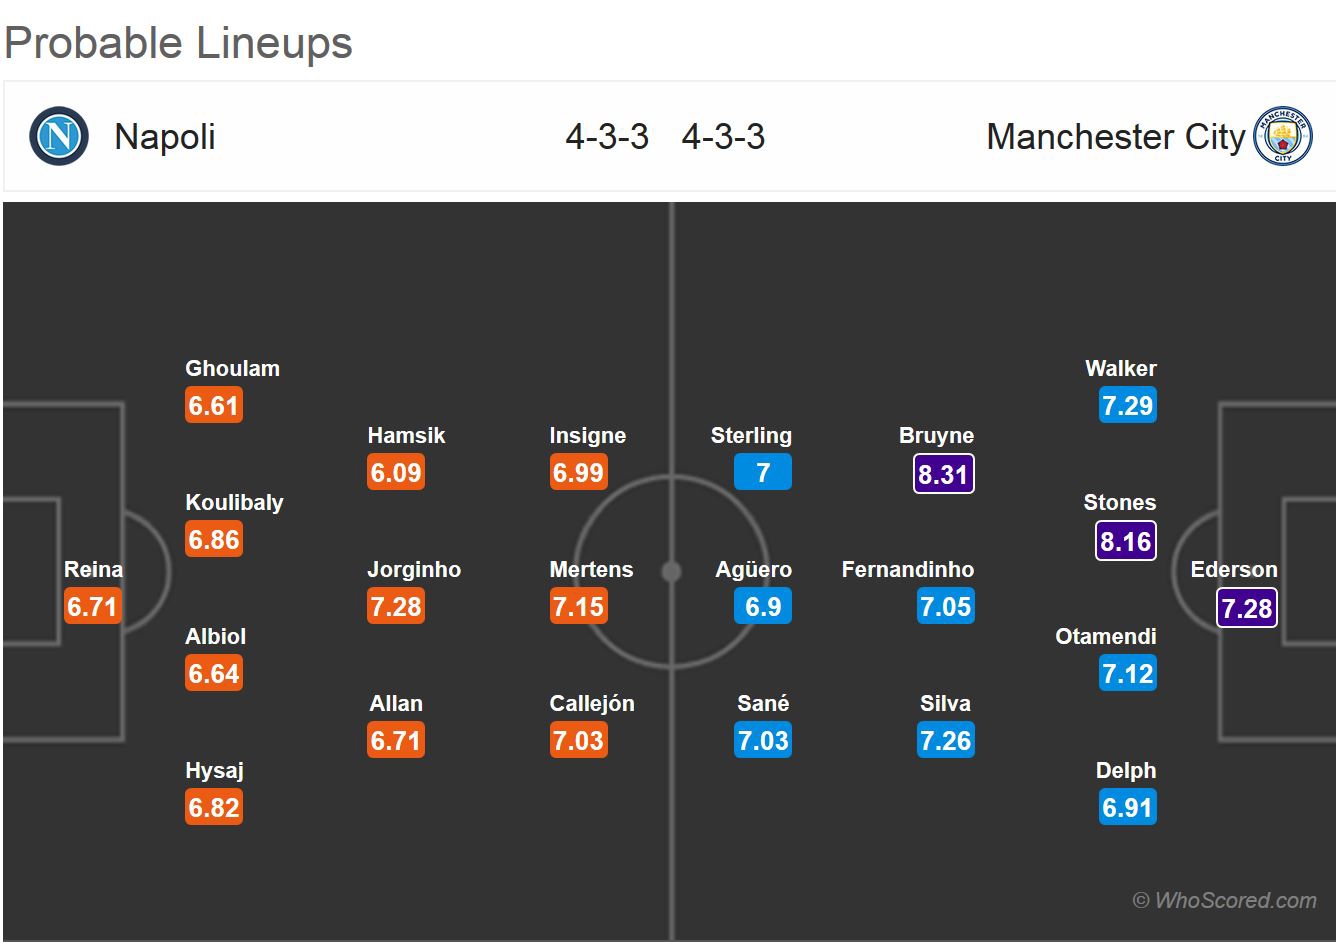Viewport: 1336px width, 942px height.
Task: Open the Napoli team name link
Action: coord(165,137)
